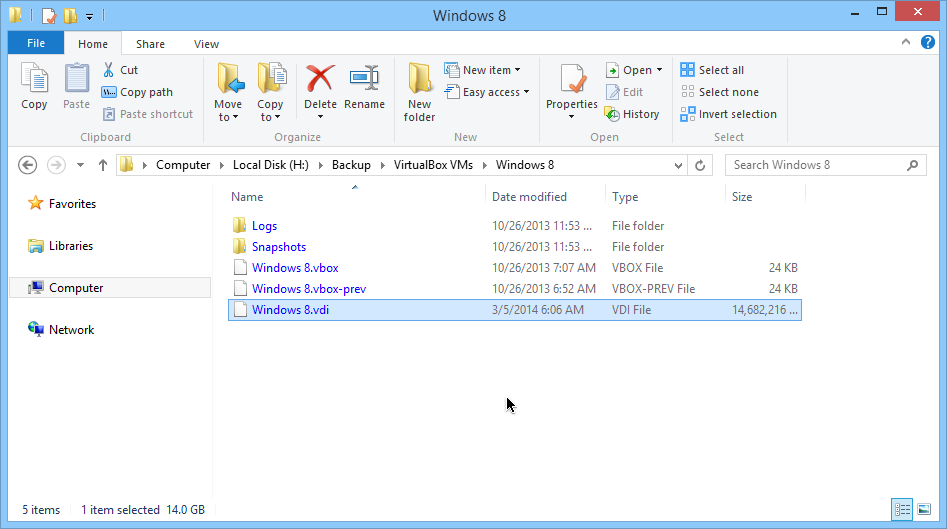Open the Copy to folder button
The image size is (947, 529).
point(270,92)
